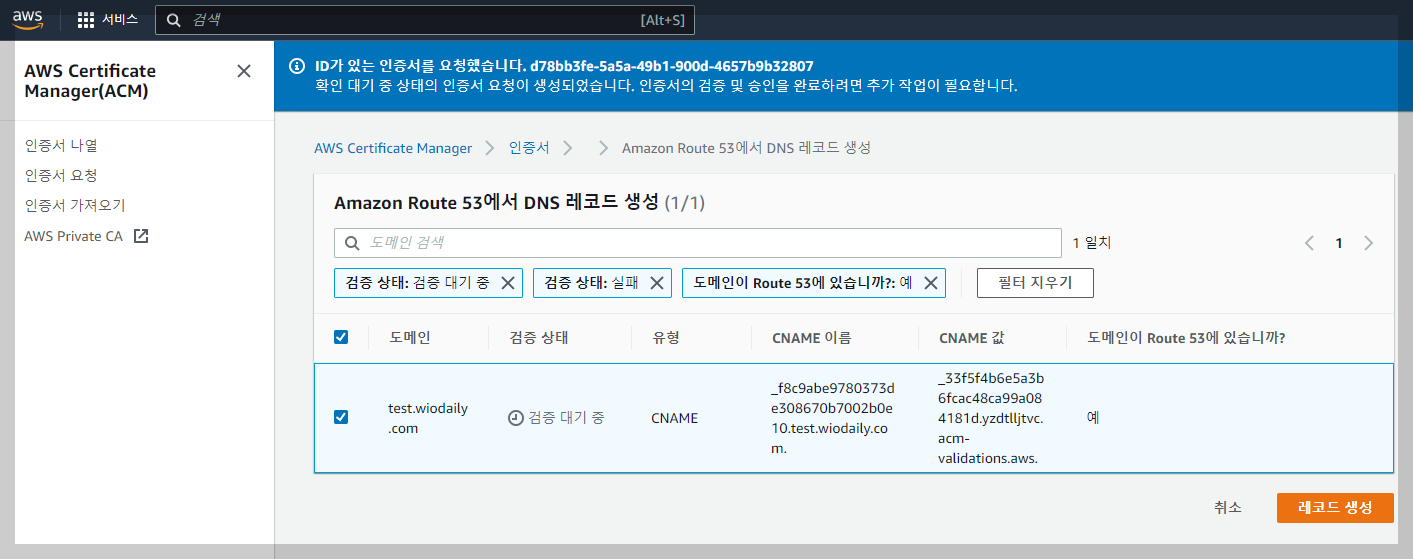The image size is (1413, 559).
Task: Click the 1 일치 match count text
Action: pos(1092,243)
